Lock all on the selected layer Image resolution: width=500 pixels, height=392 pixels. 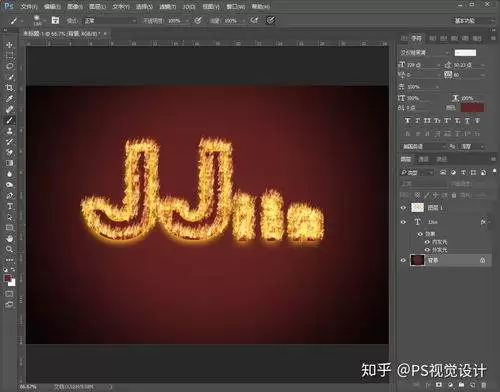point(454,195)
